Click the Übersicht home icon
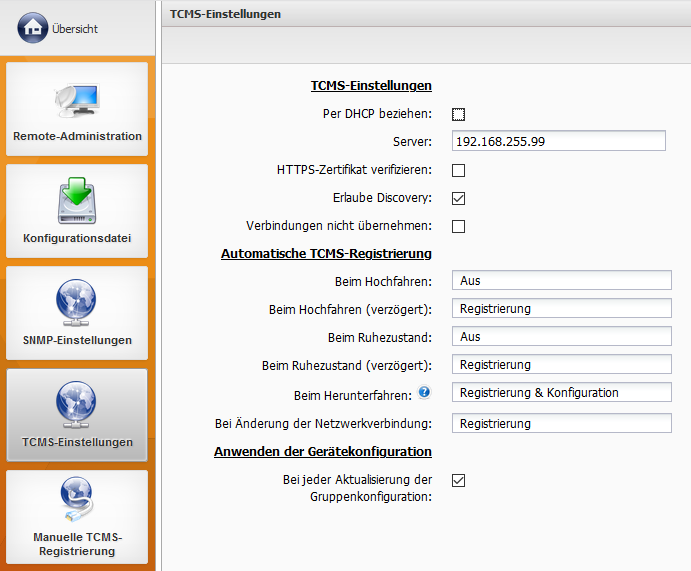691x571 pixels. 33,28
